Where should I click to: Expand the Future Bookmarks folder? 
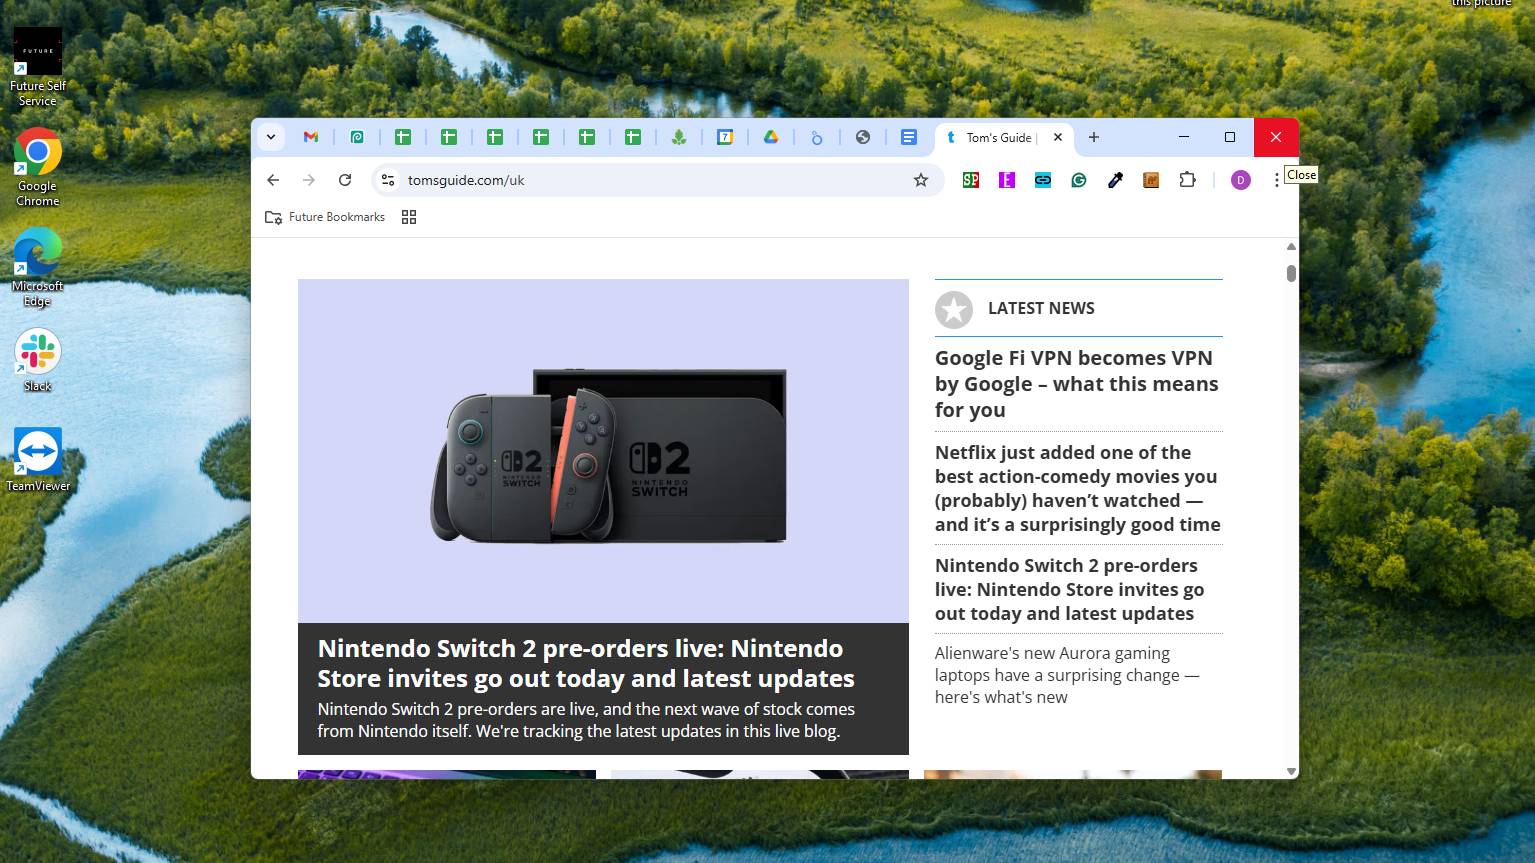[x=325, y=217]
